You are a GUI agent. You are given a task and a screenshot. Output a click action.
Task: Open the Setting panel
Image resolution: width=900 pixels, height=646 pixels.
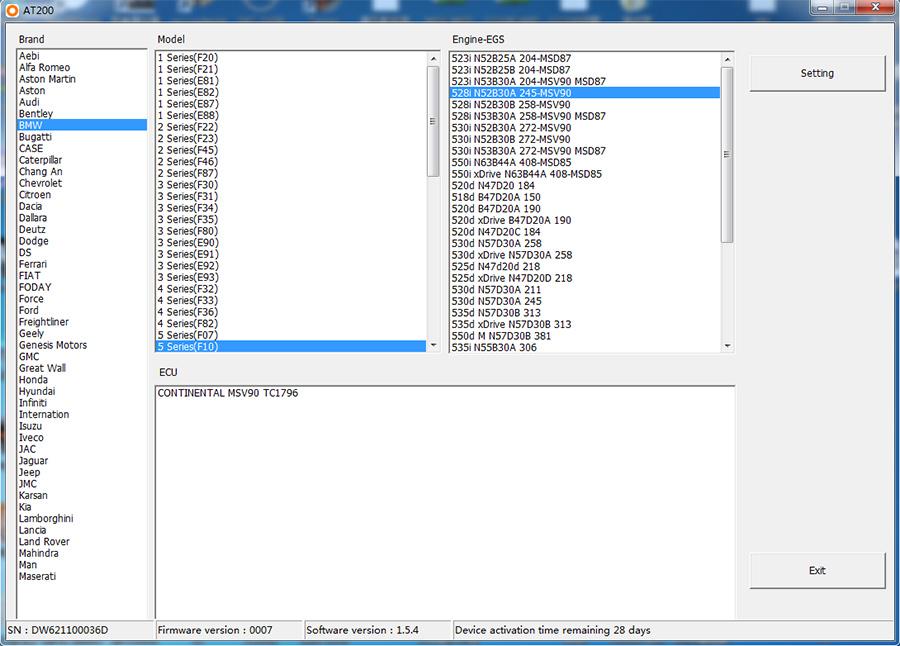pos(817,73)
